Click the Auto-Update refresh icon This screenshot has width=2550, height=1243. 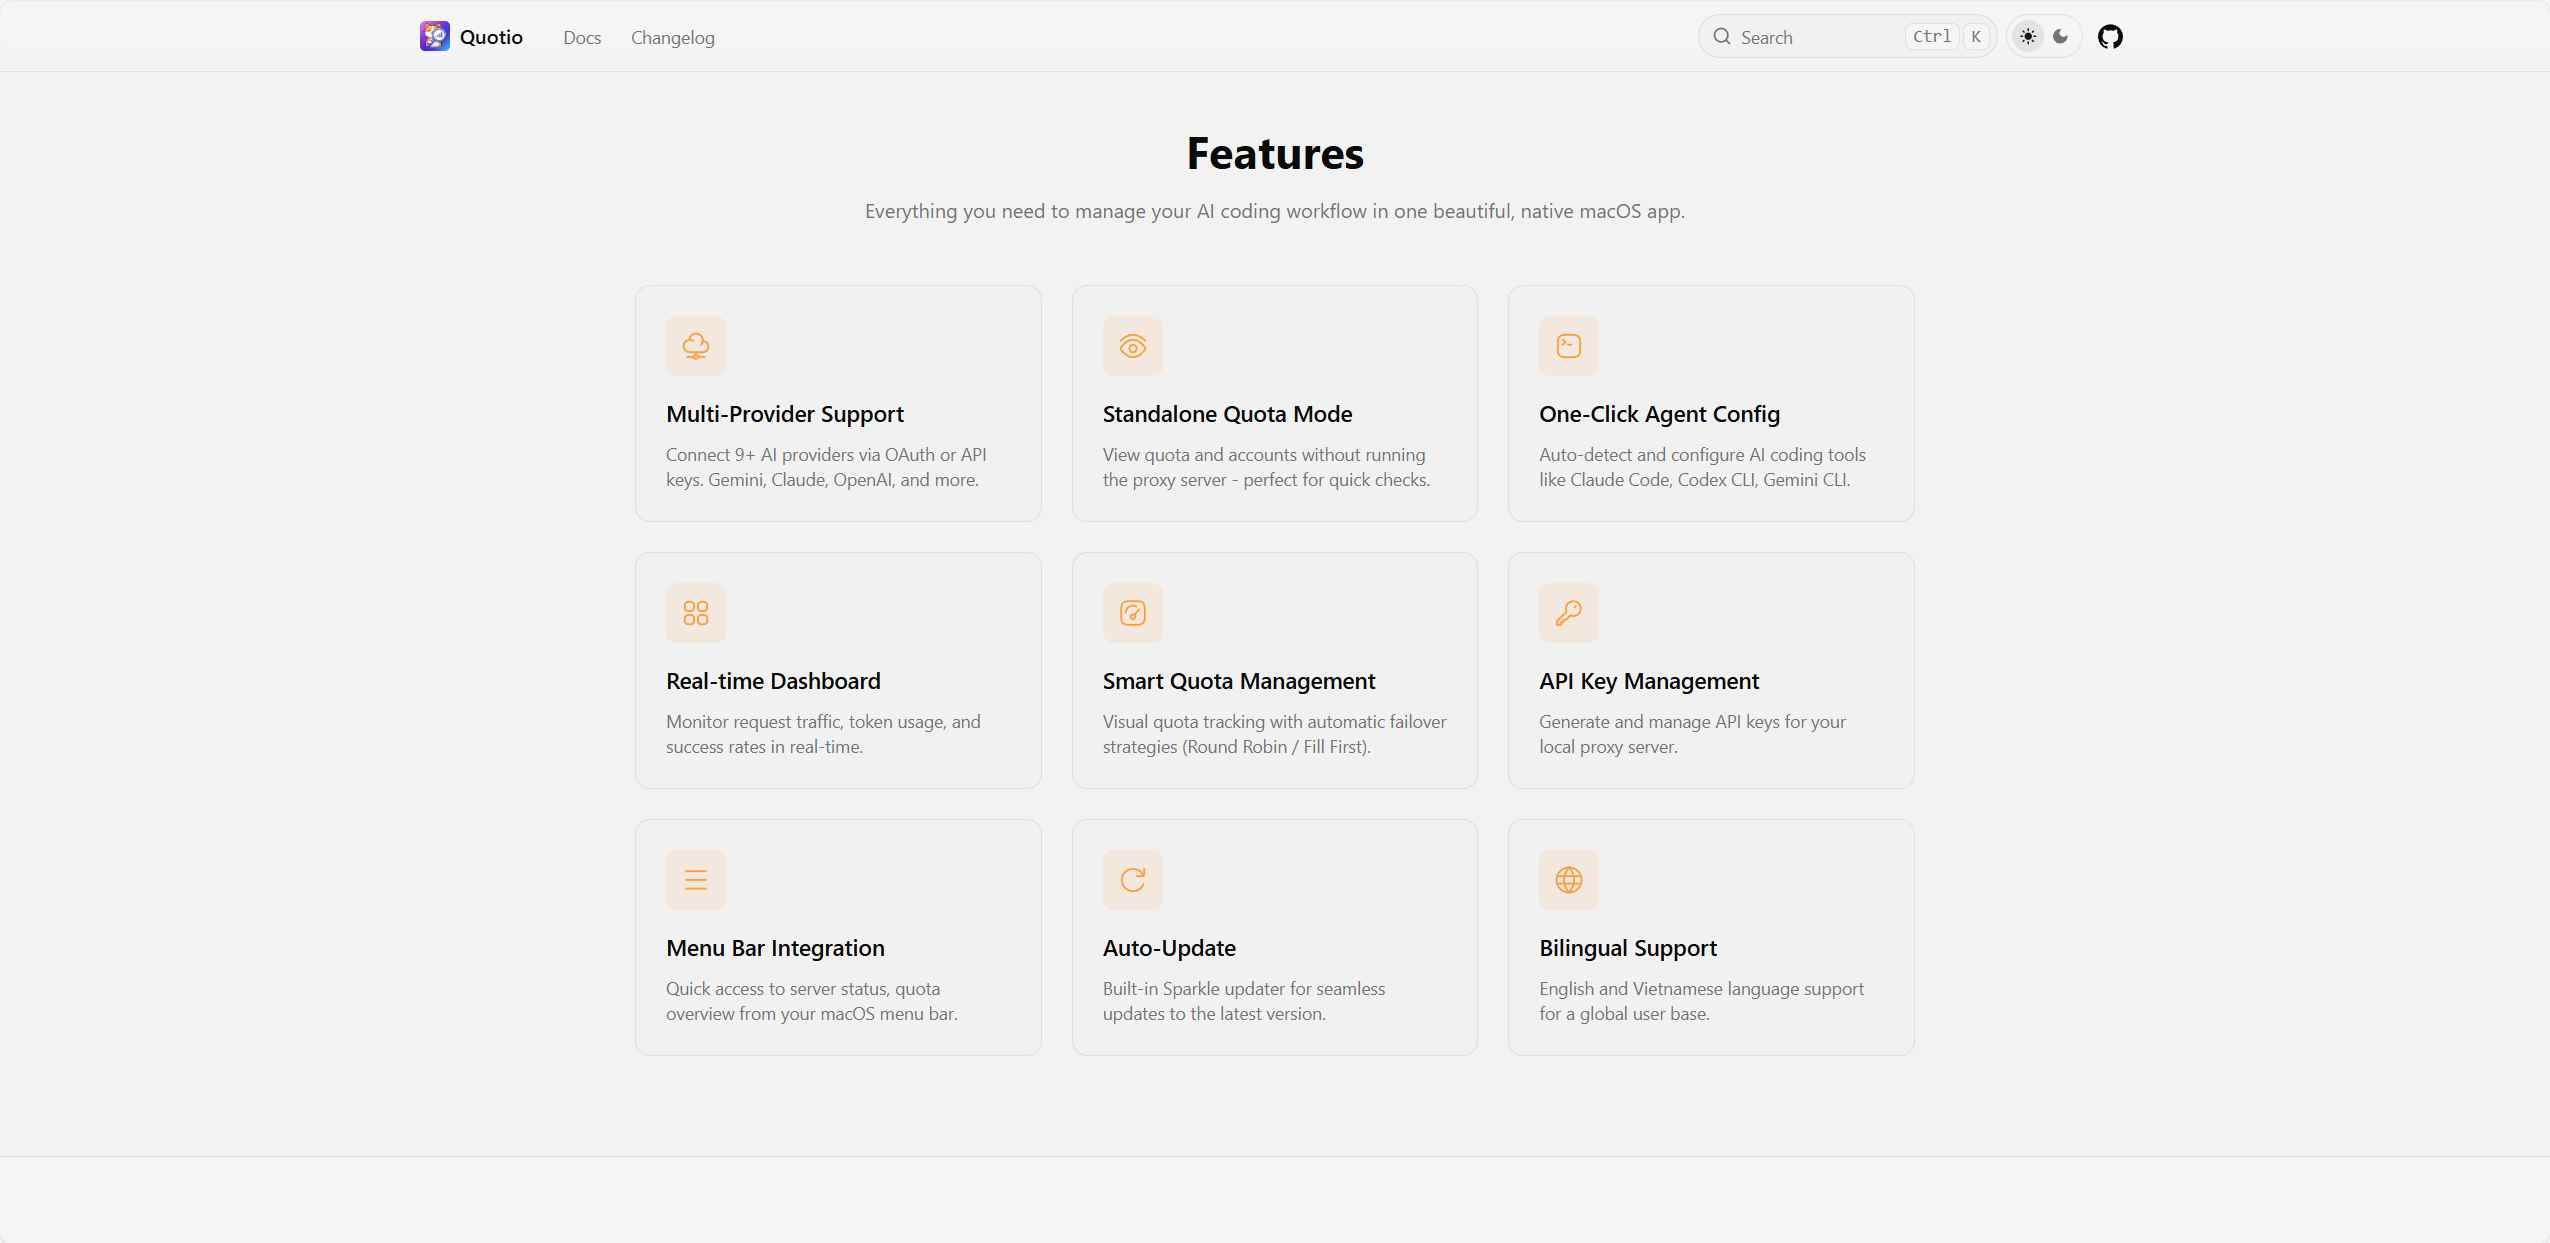1132,880
